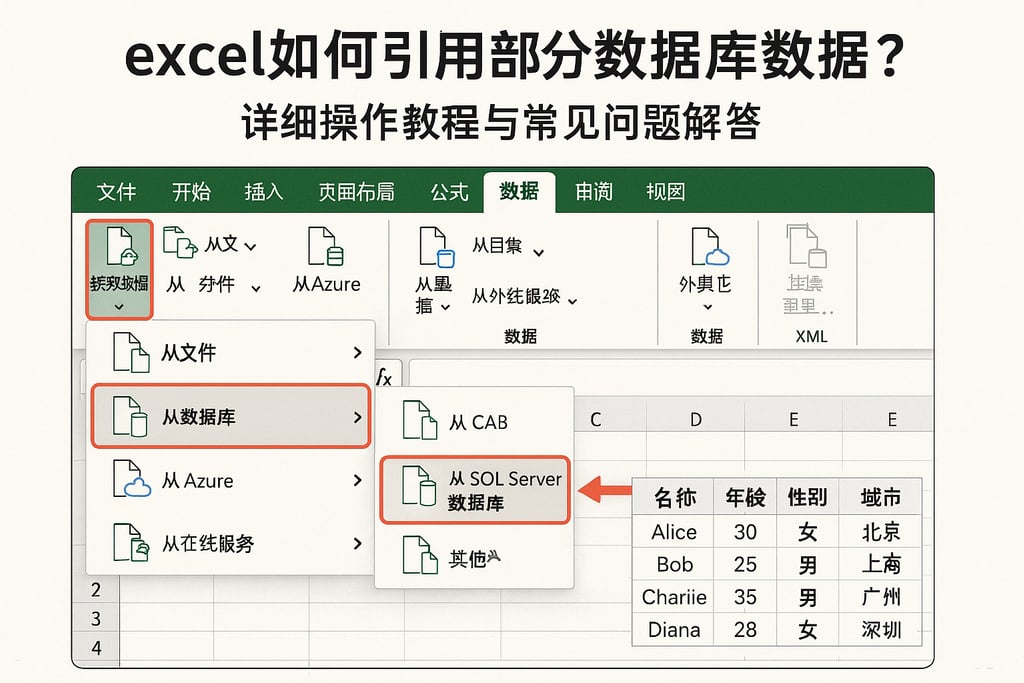This screenshot has width=1024, height=683.
Task: Open the dropdown under 获取数据
Action: pyautogui.click(x=121, y=305)
